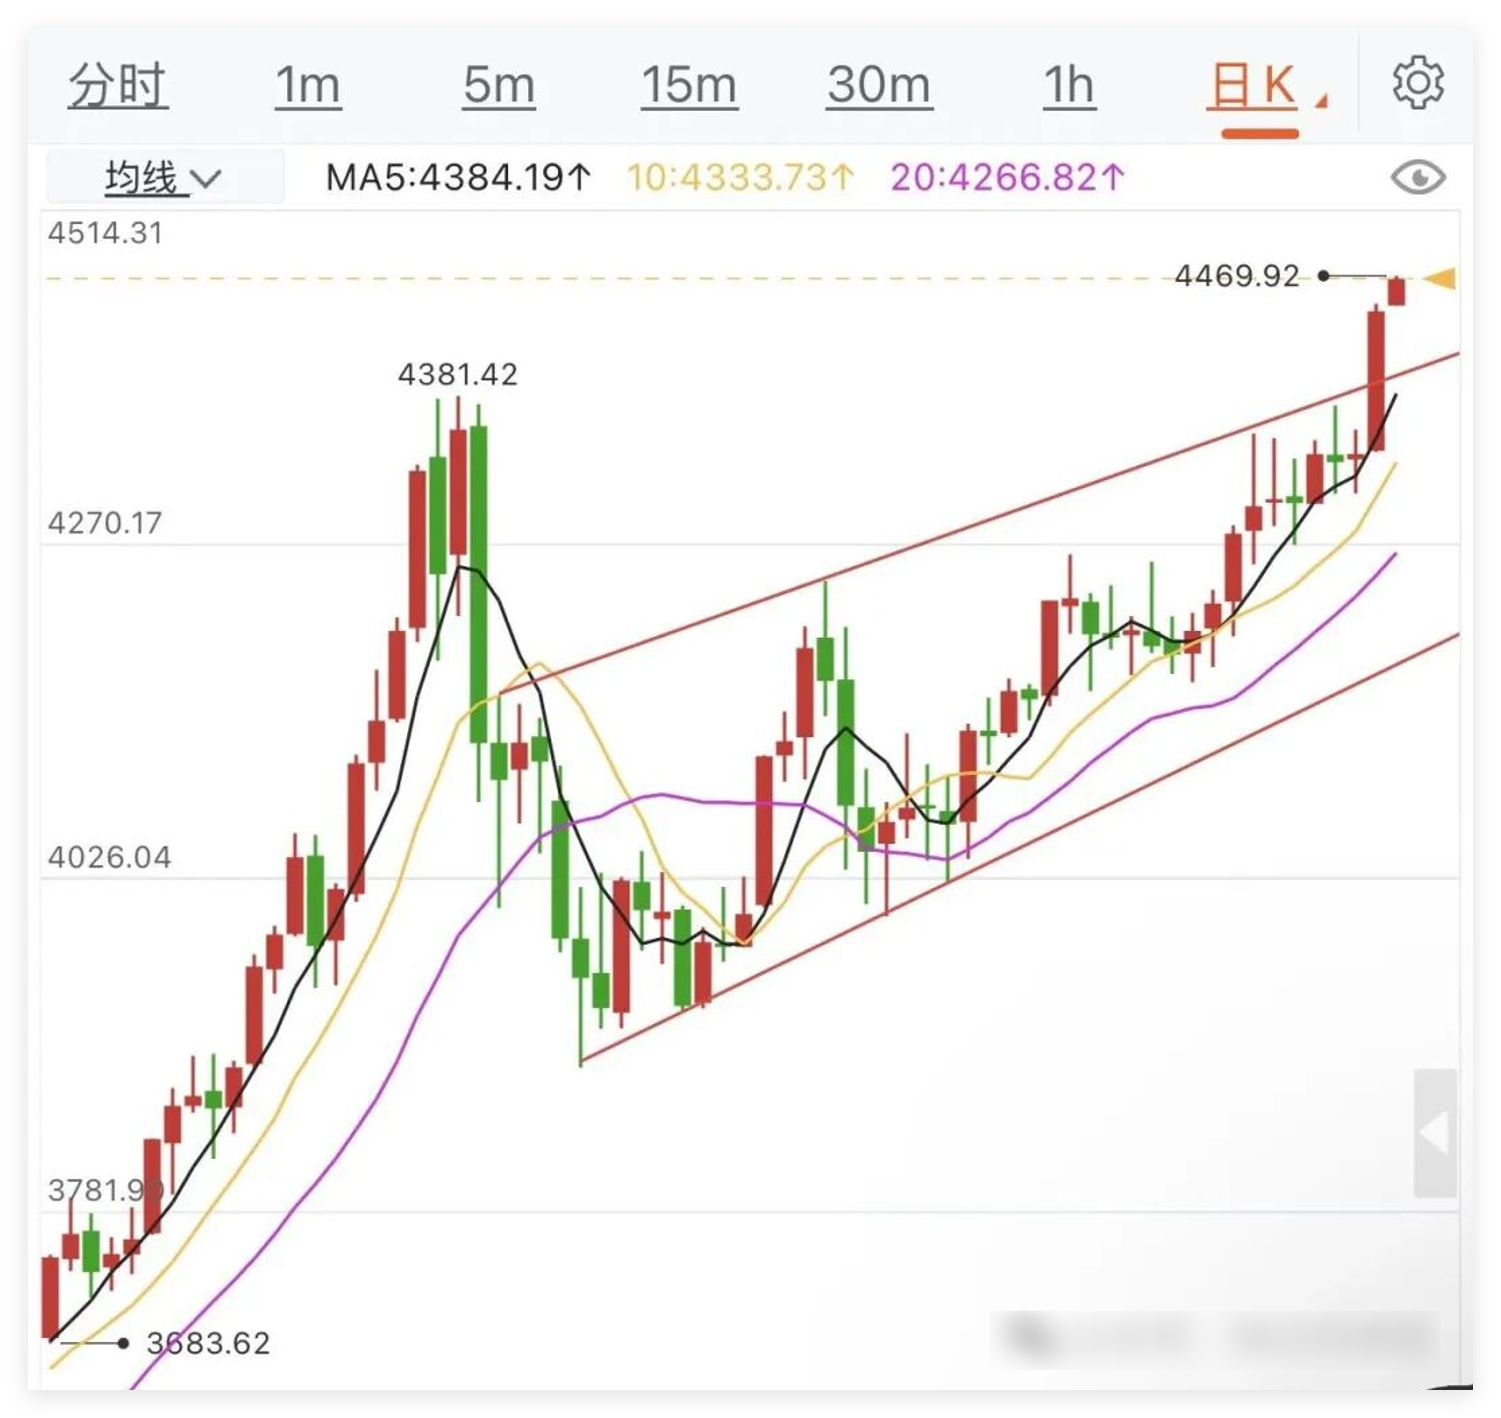Expand 日K period options triangle

coord(1321,101)
